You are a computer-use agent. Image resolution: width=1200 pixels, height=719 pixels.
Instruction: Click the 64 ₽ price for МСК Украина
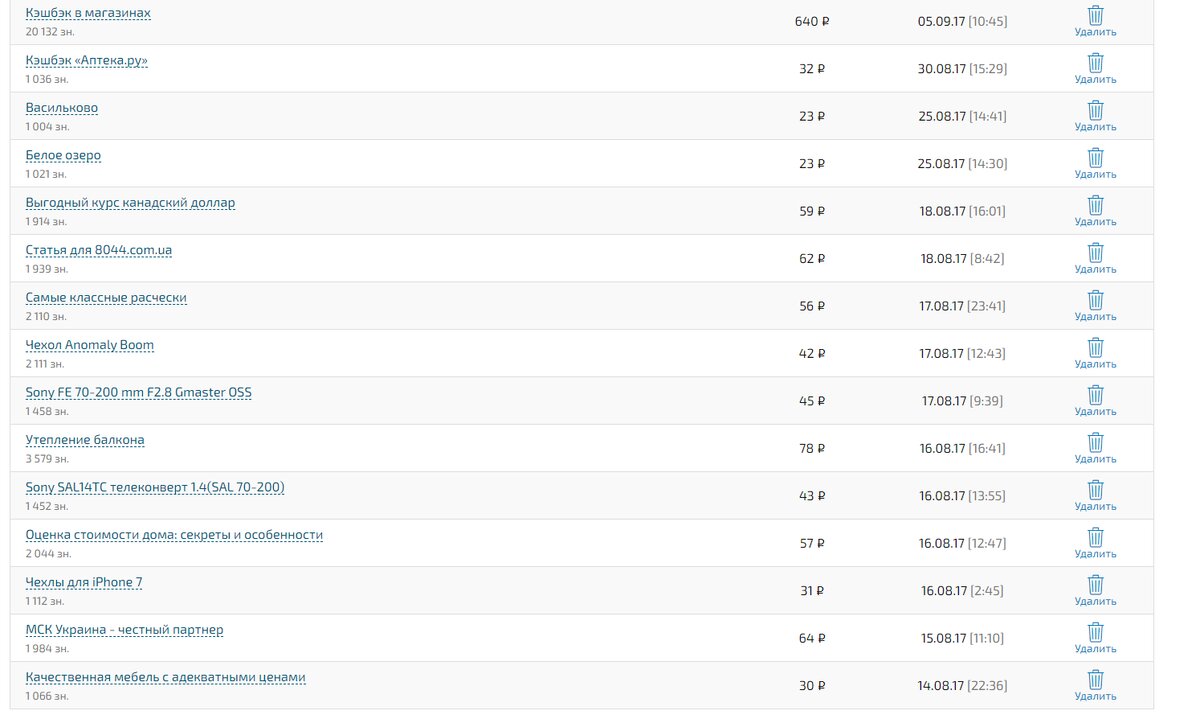click(812, 638)
